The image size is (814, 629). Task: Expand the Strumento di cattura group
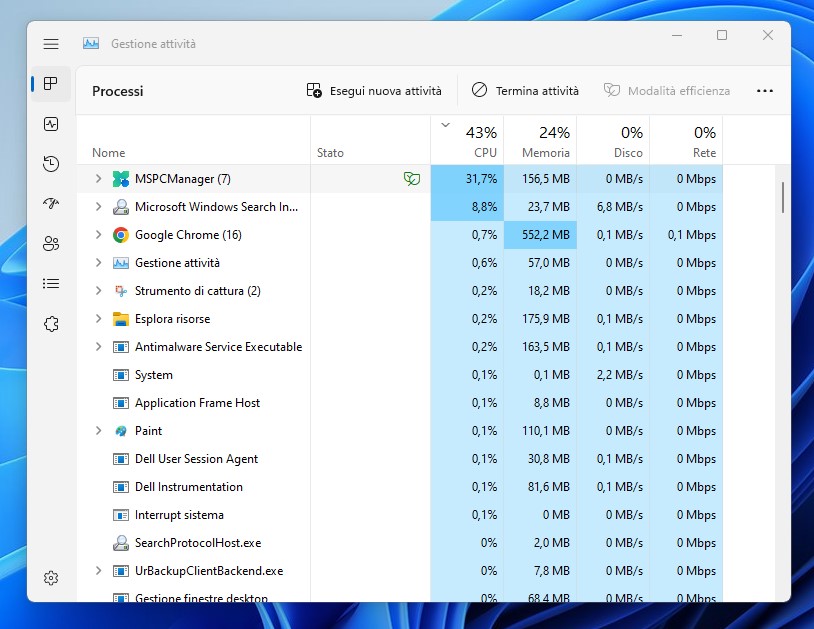pos(98,291)
